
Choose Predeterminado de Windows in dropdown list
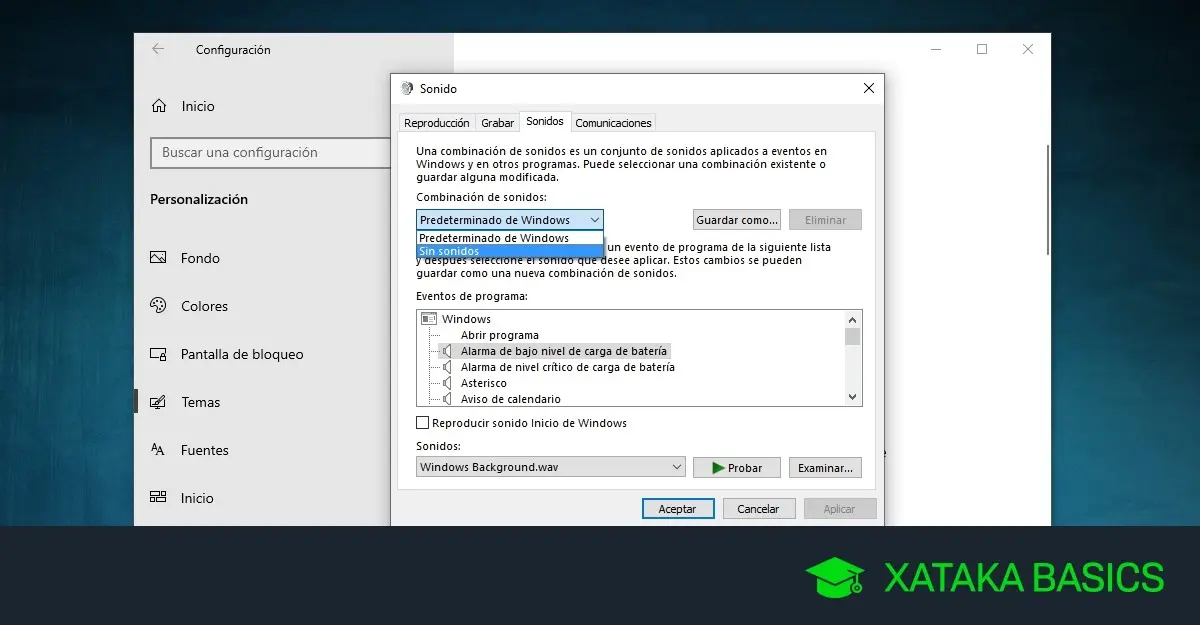coord(510,238)
